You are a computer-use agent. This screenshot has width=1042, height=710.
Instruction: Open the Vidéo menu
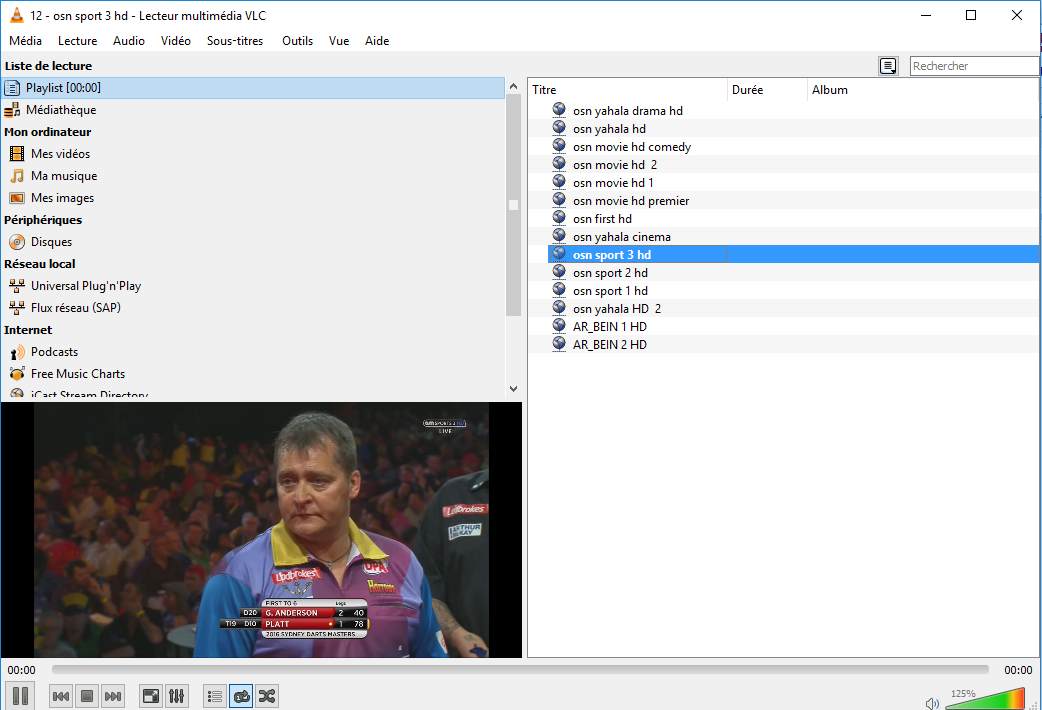click(175, 41)
